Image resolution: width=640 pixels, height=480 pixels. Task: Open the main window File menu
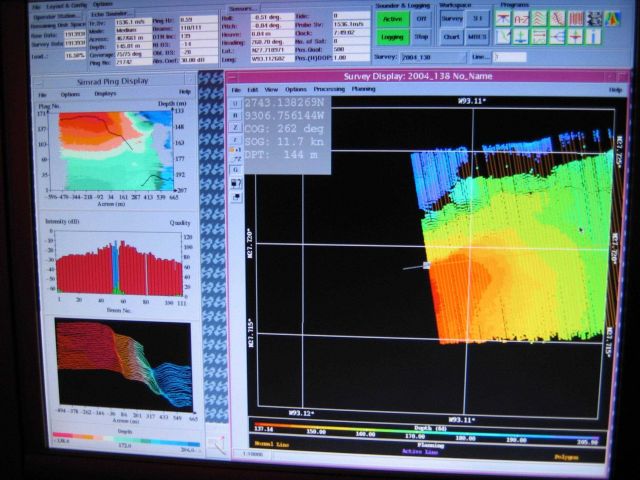36,7
